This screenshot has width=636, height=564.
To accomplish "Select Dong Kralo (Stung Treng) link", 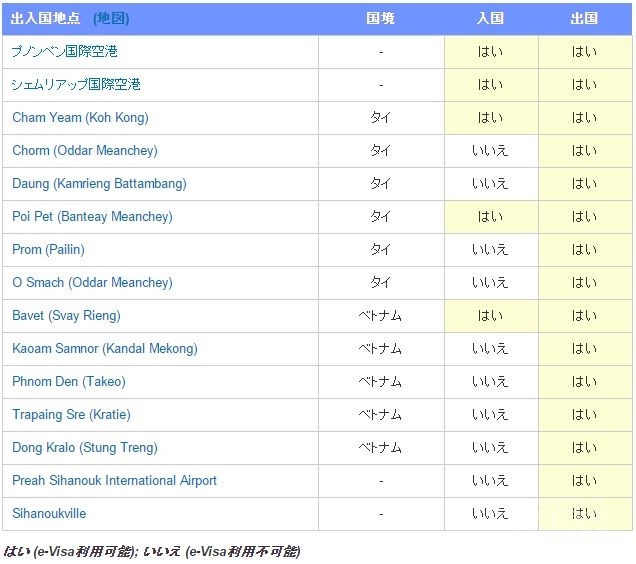I will coord(85,448).
